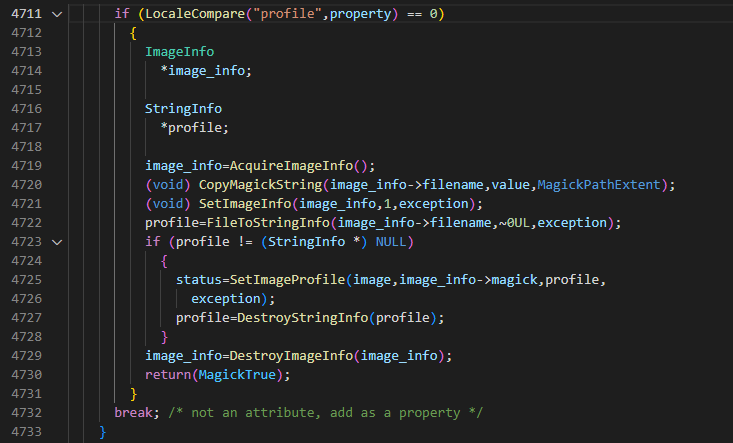Click the return keyword on line 4730
The height and width of the screenshot is (443, 733).
coord(168,375)
